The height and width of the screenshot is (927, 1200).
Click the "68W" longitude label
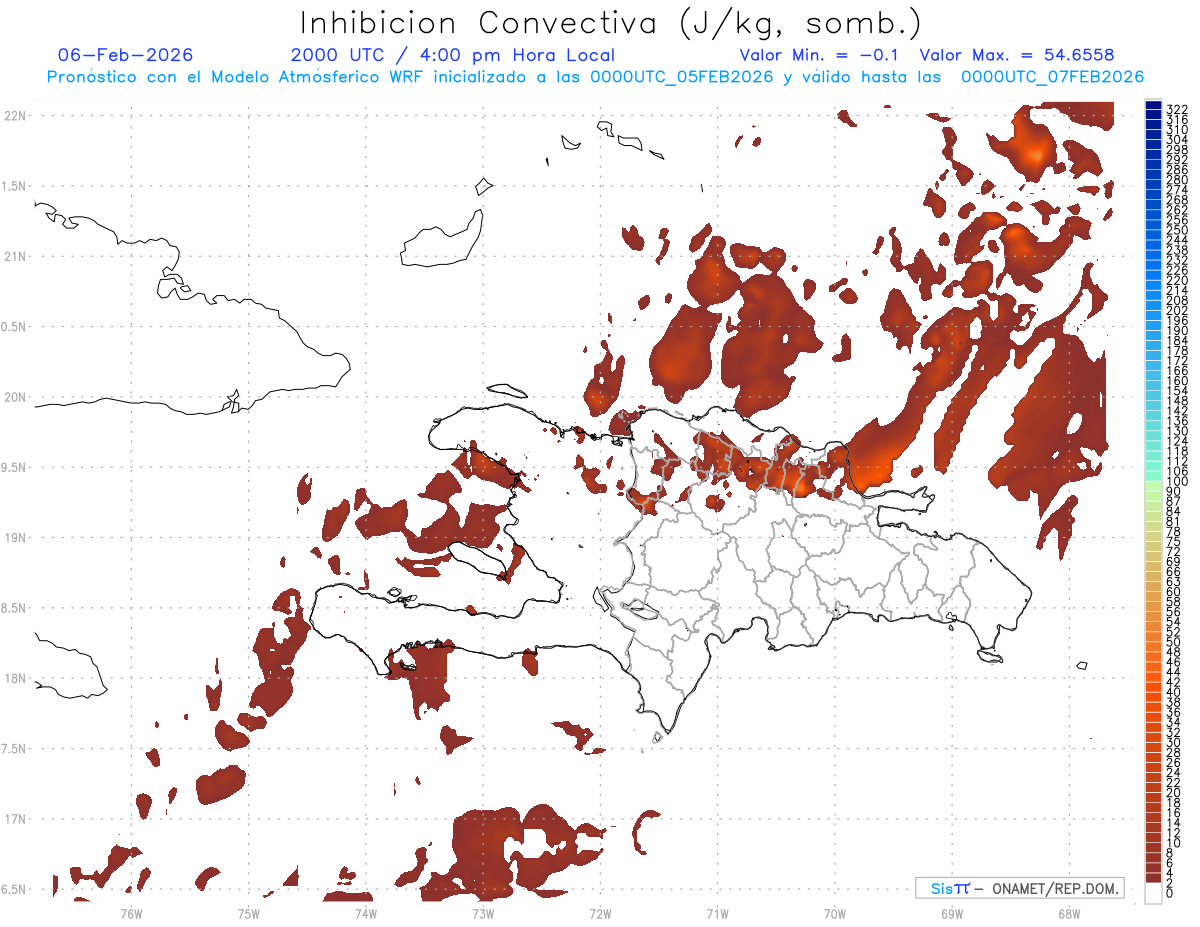point(1068,913)
